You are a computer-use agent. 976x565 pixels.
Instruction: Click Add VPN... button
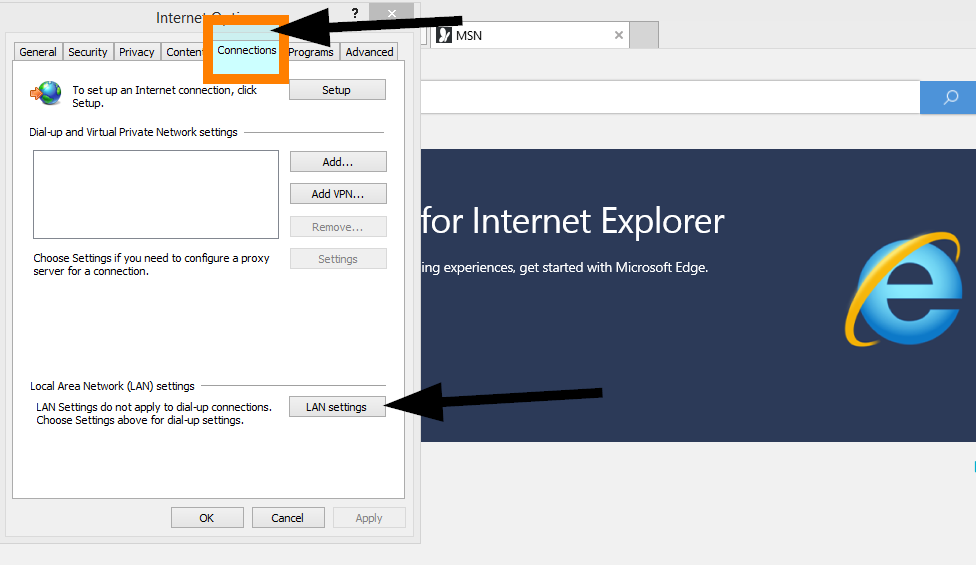[338, 194]
